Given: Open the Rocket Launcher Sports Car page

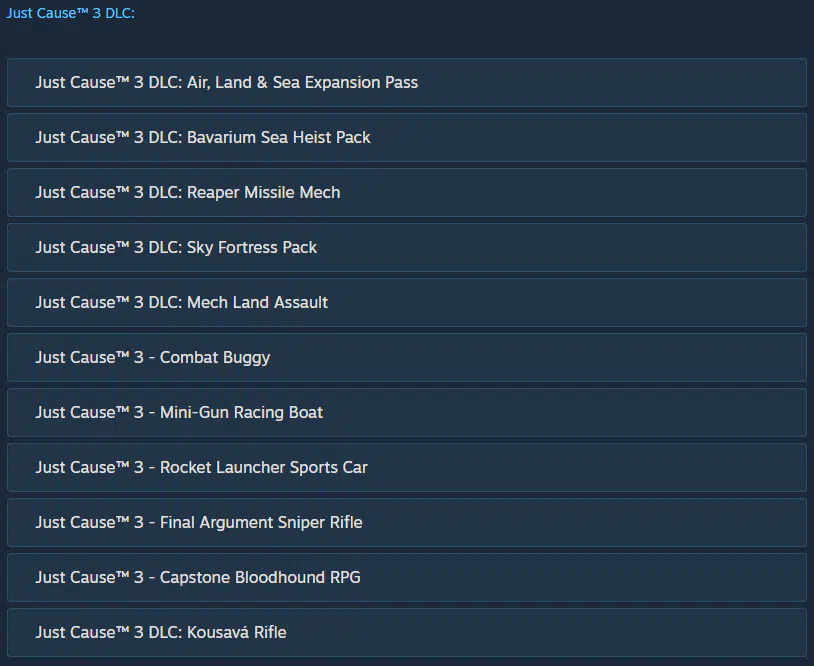Looking at the screenshot, I should point(202,467).
